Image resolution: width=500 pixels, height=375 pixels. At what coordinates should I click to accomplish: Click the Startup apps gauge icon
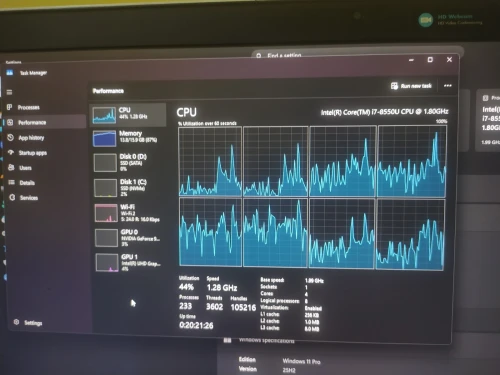[11, 152]
